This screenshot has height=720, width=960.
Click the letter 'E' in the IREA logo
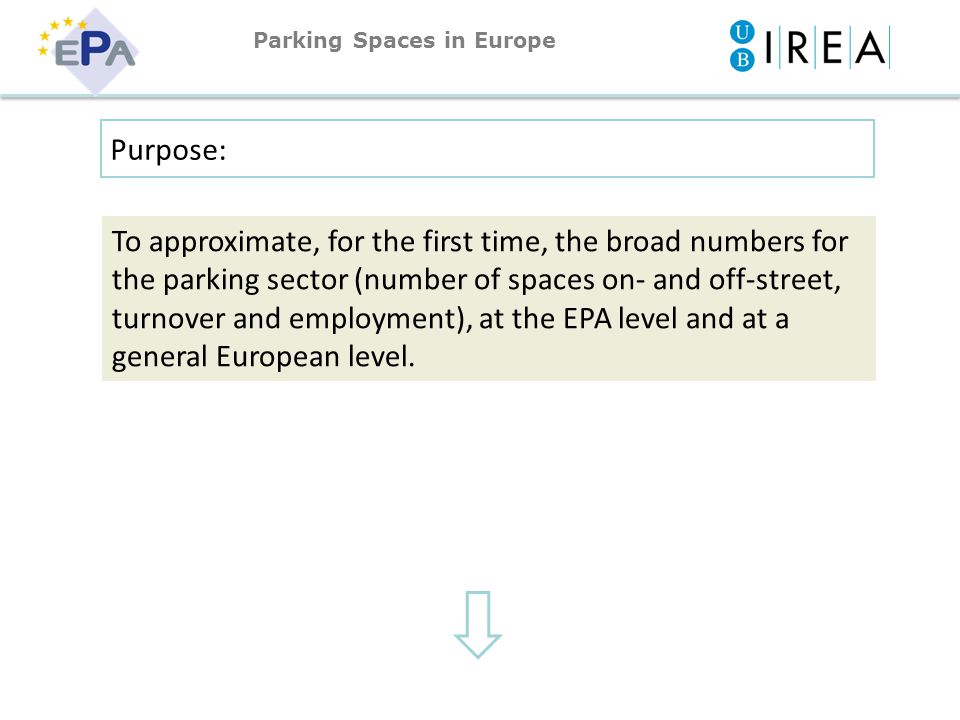(833, 47)
